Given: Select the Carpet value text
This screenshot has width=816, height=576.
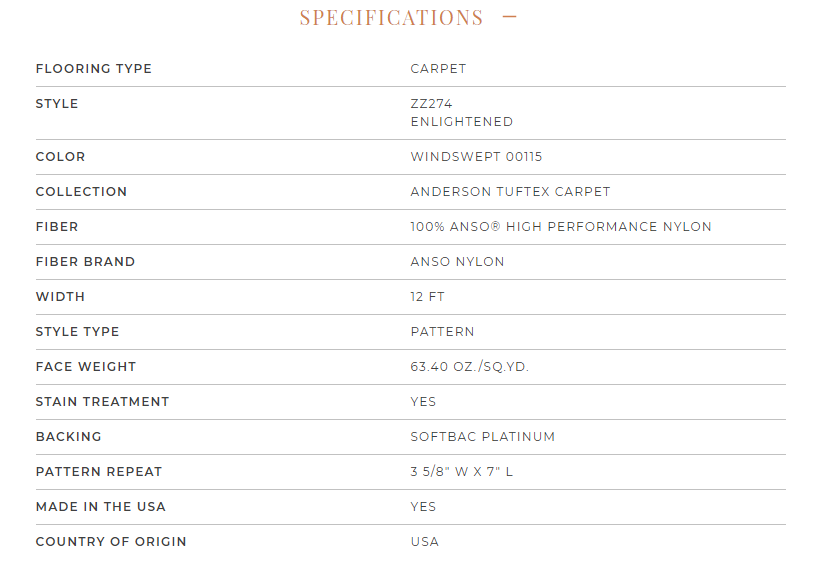Looking at the screenshot, I should pyautogui.click(x=438, y=69).
